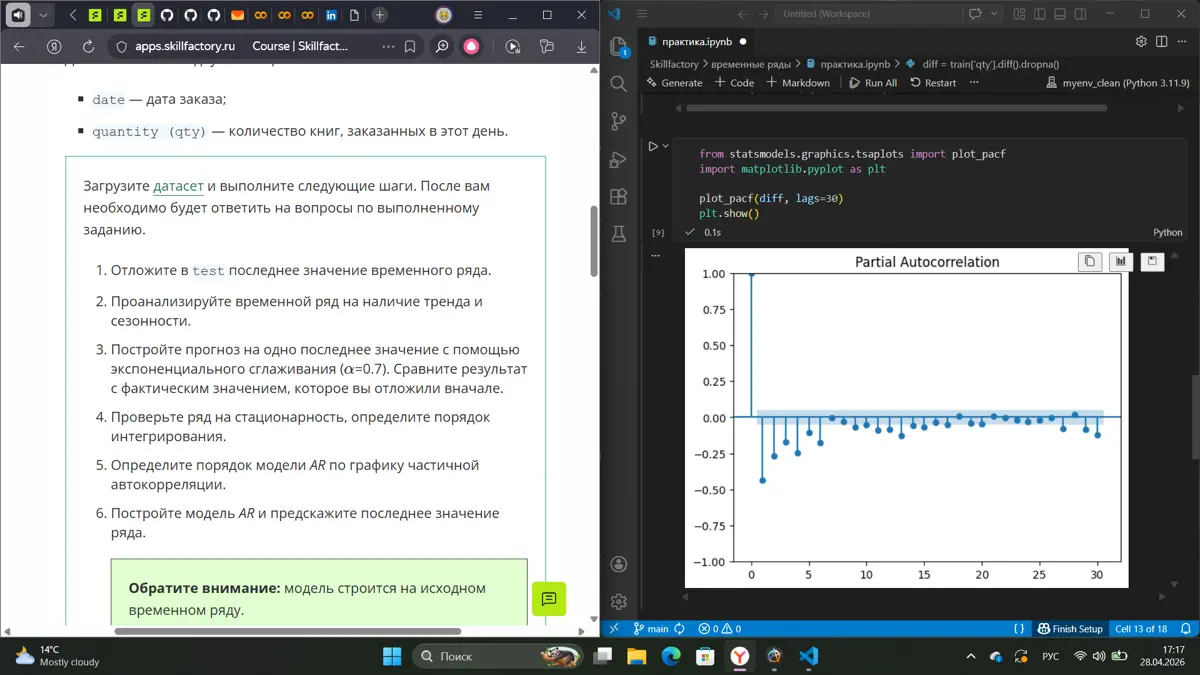Screen dimensions: 1200x675
Task: Restart the notebook kernel
Action: [933, 83]
